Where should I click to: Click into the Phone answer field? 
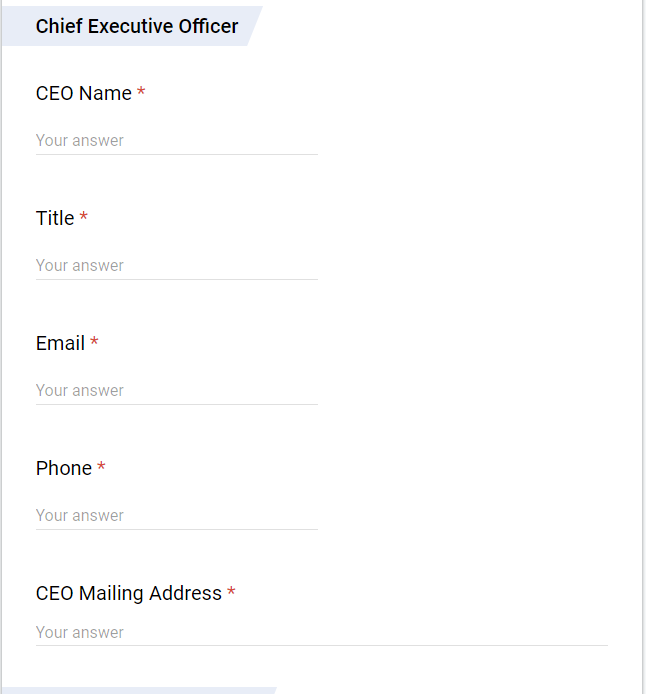pos(176,515)
